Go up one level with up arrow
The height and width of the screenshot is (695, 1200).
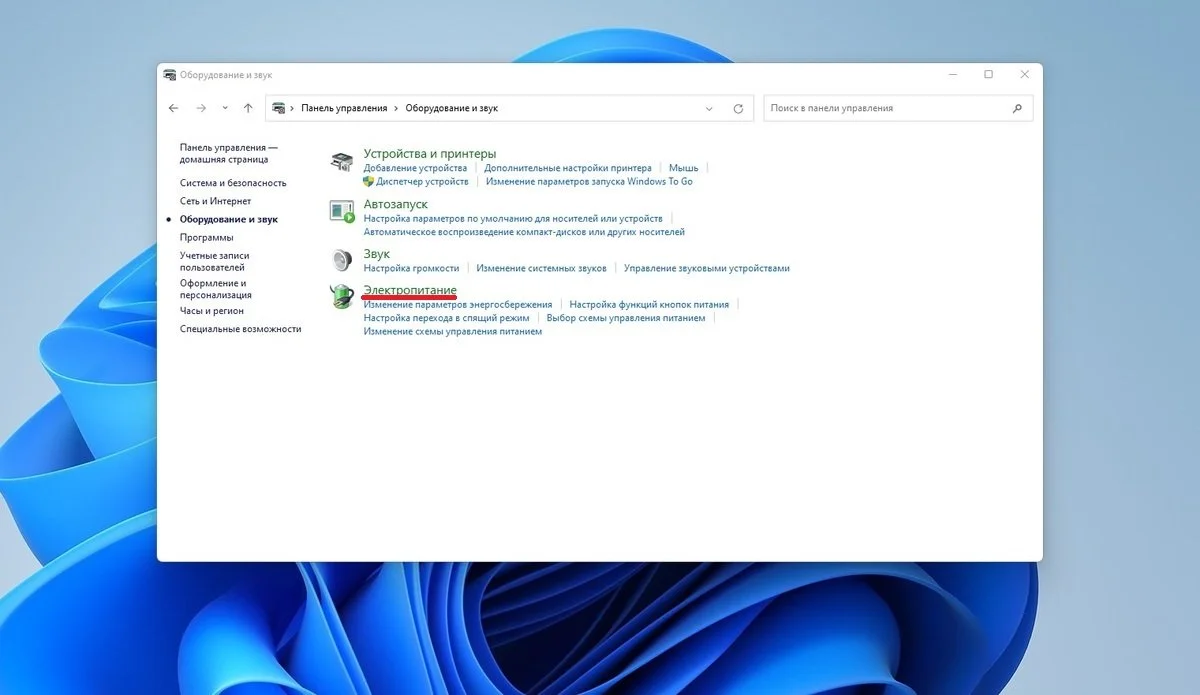click(x=248, y=108)
